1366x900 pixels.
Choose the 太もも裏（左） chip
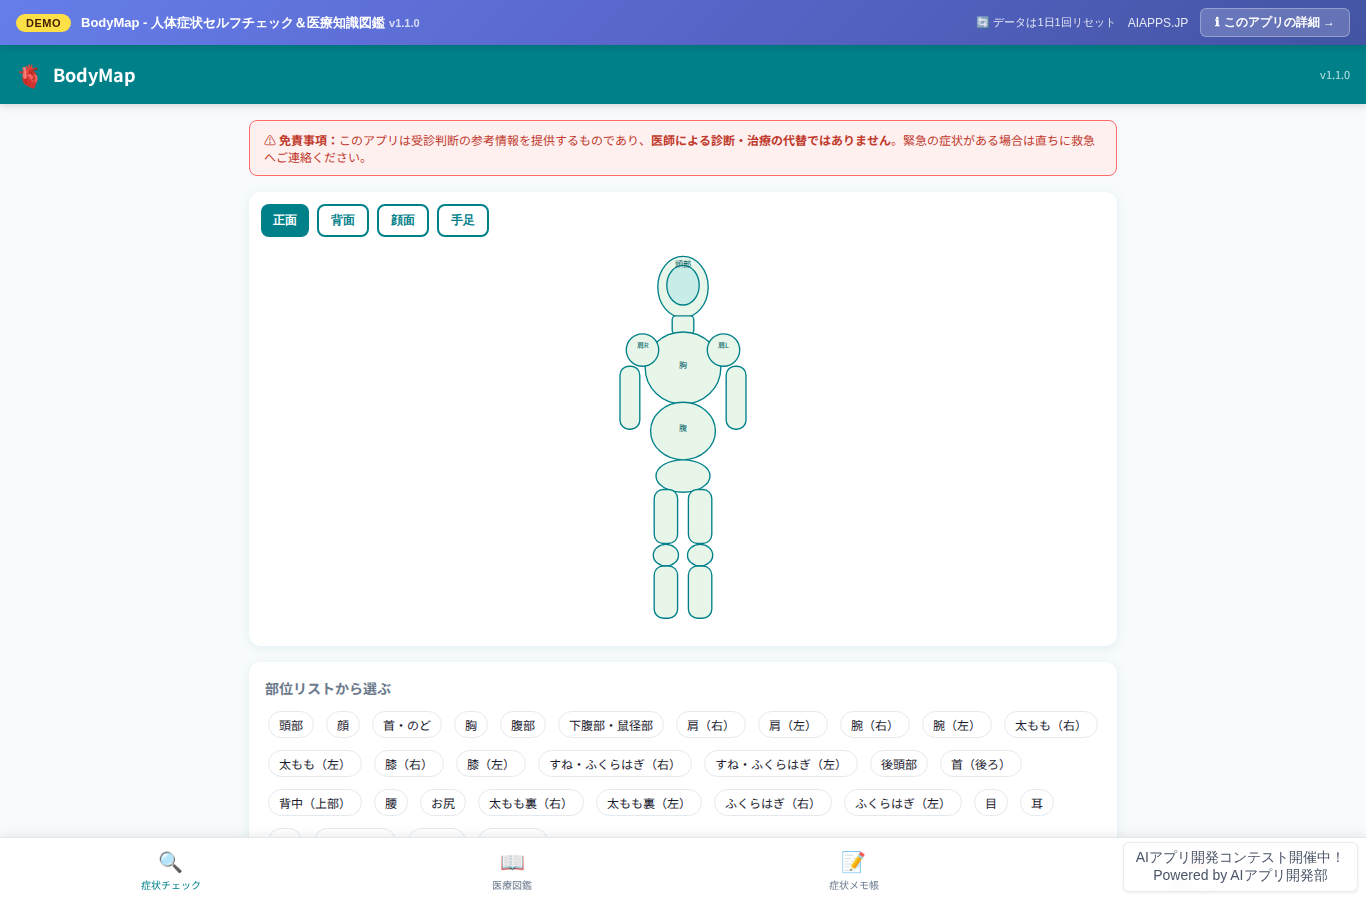[x=649, y=803]
